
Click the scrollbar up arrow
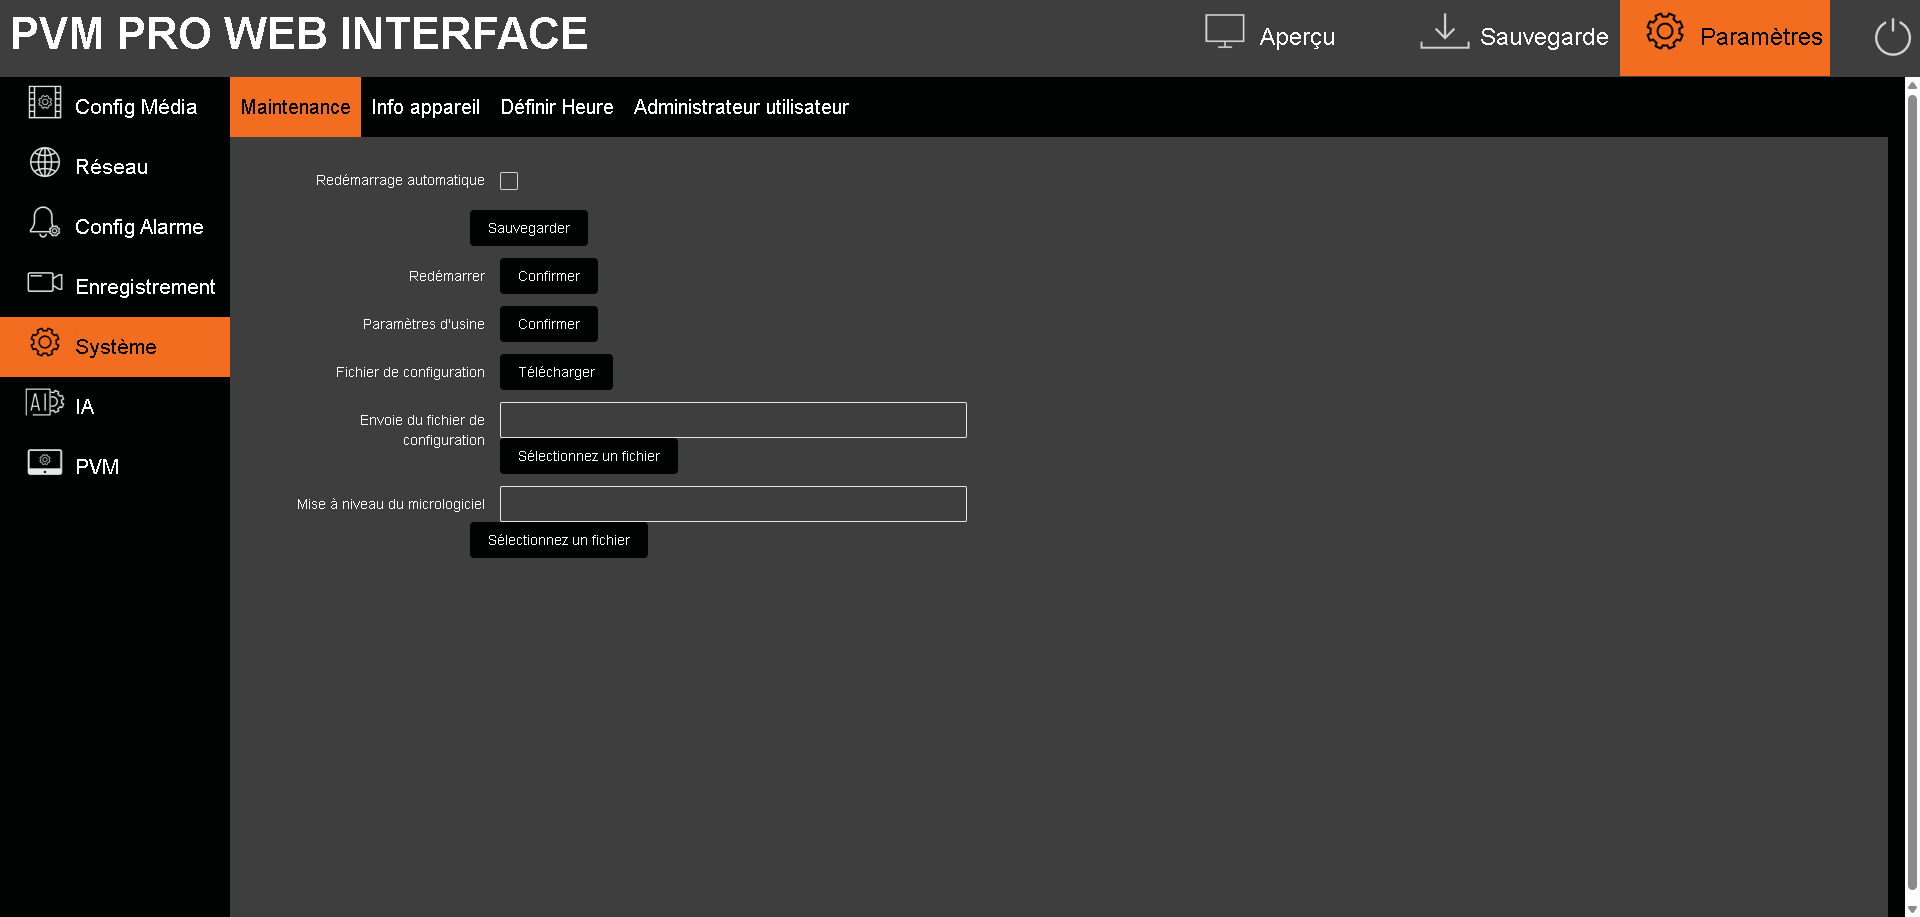pyautogui.click(x=1913, y=85)
